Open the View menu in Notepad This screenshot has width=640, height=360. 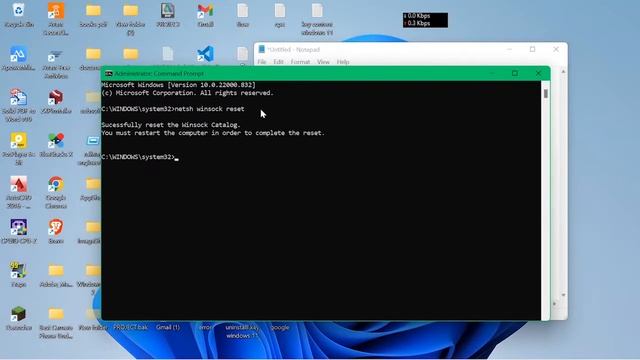tap(323, 62)
